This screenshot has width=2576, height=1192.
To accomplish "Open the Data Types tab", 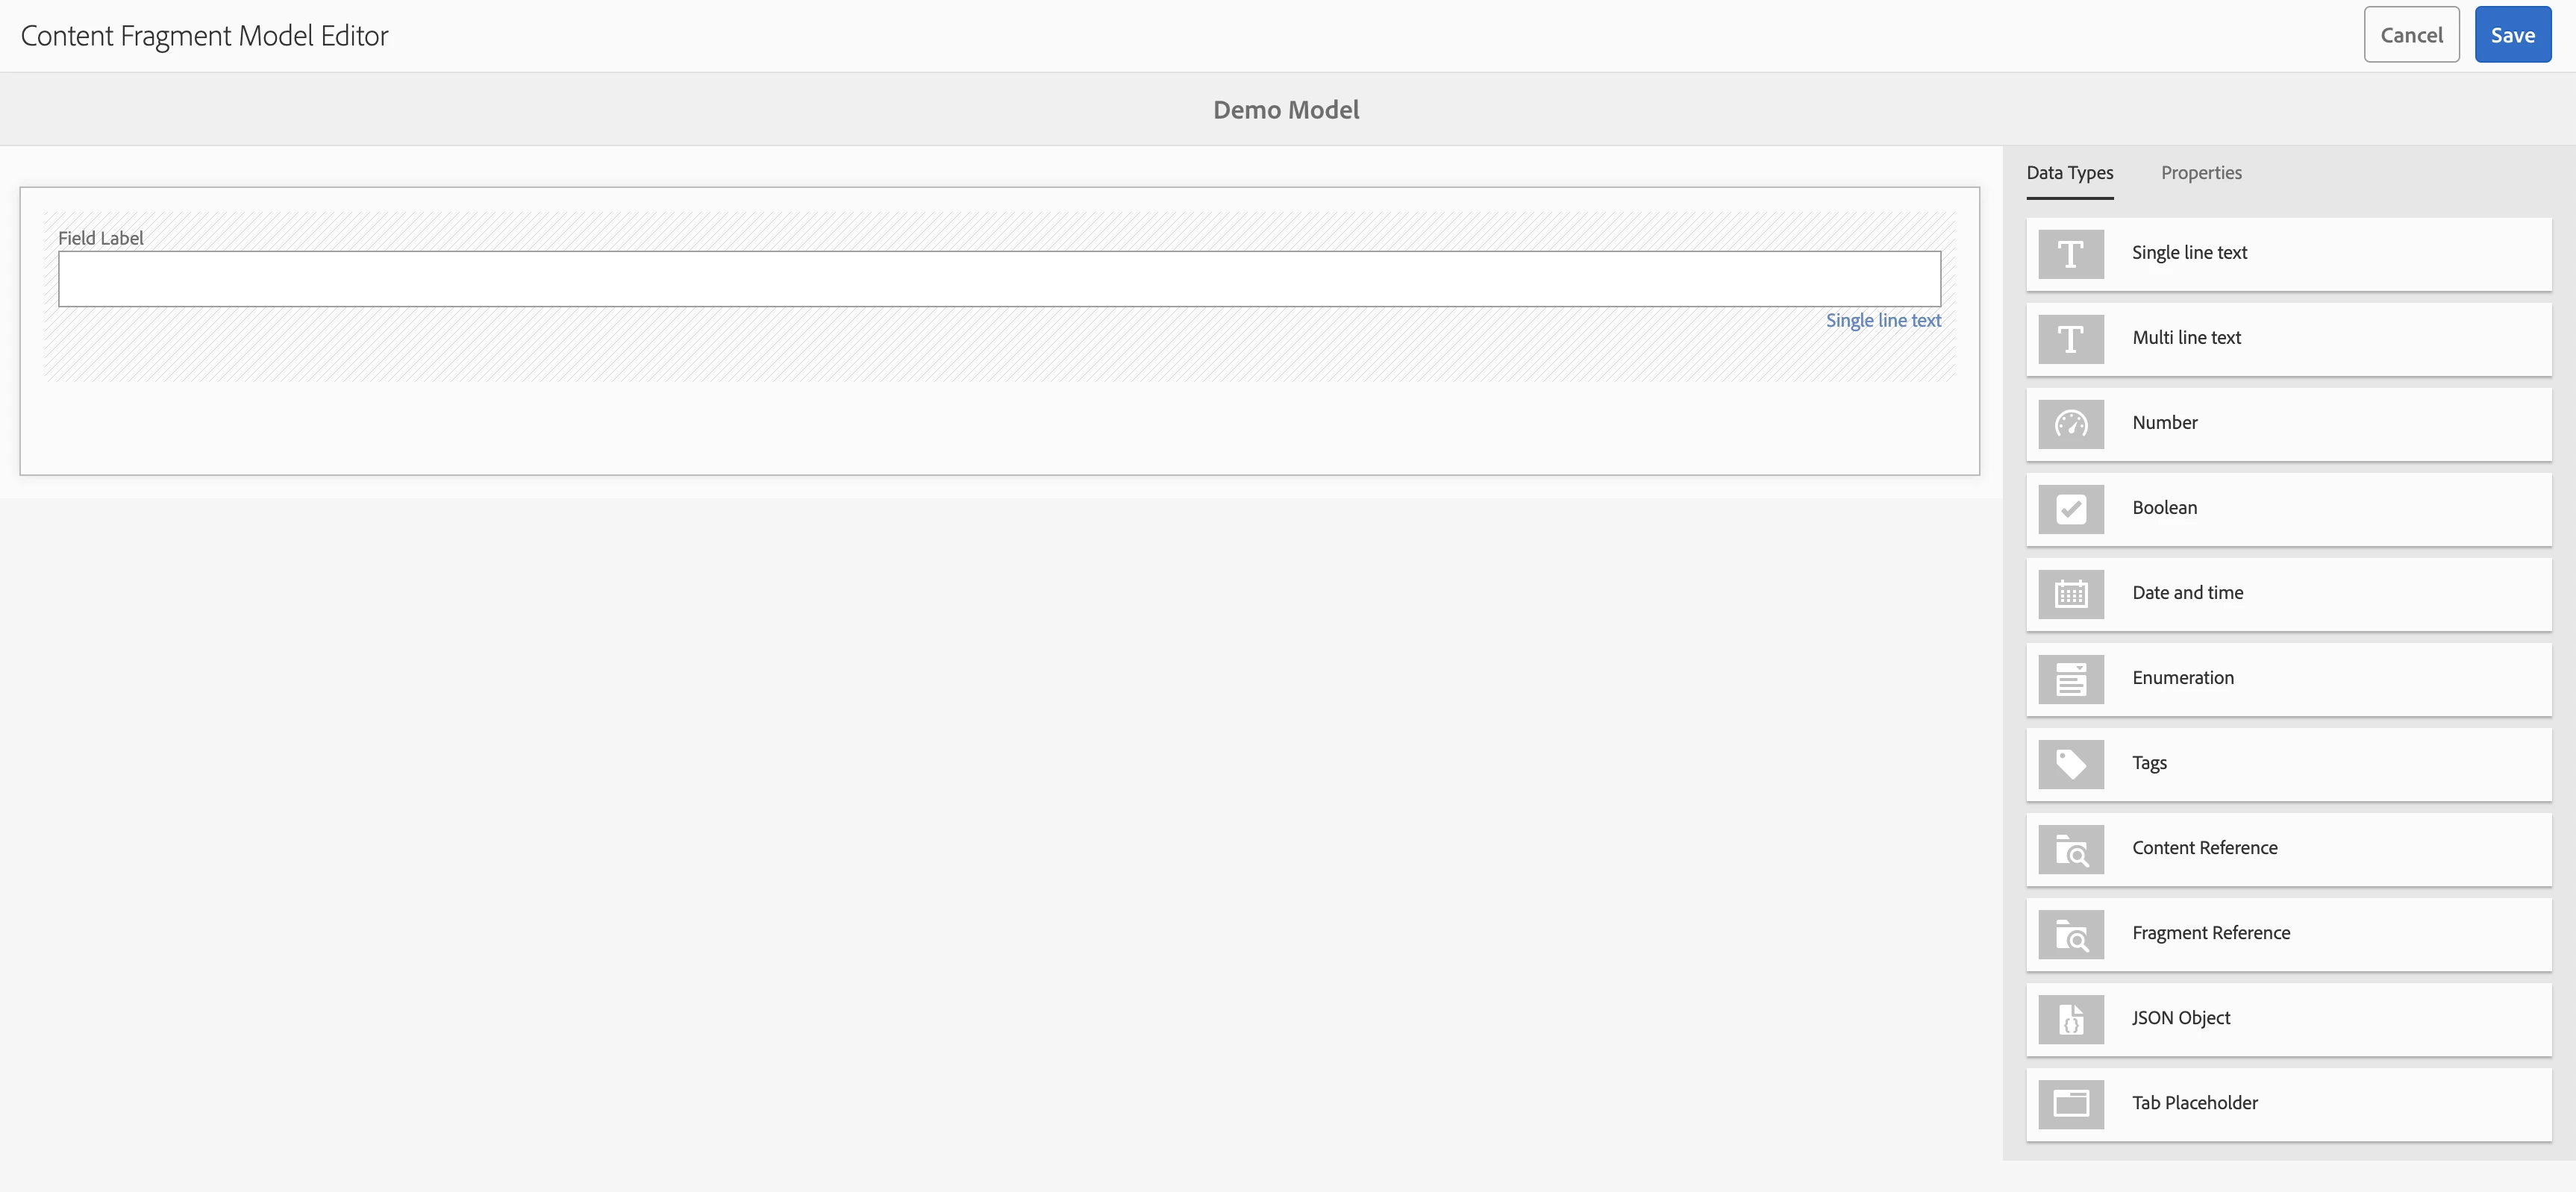I will click(x=2069, y=173).
